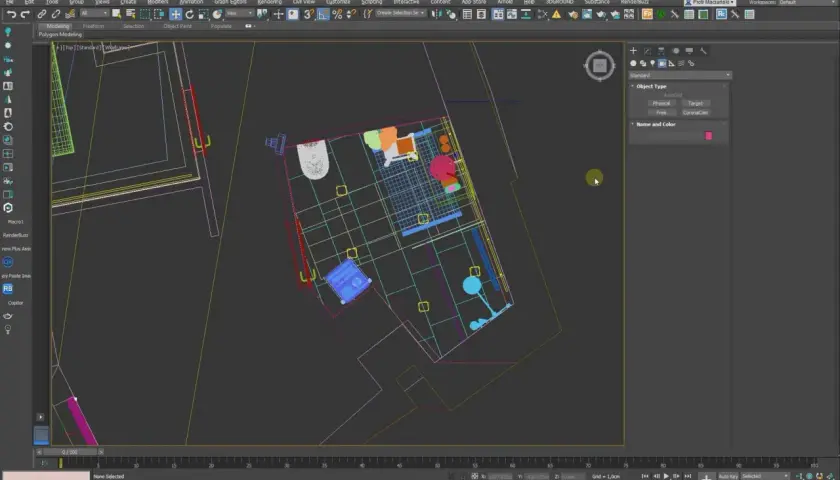The image size is (840, 480).
Task: Open the Rendered Frame Window icon
Action: [587, 14]
